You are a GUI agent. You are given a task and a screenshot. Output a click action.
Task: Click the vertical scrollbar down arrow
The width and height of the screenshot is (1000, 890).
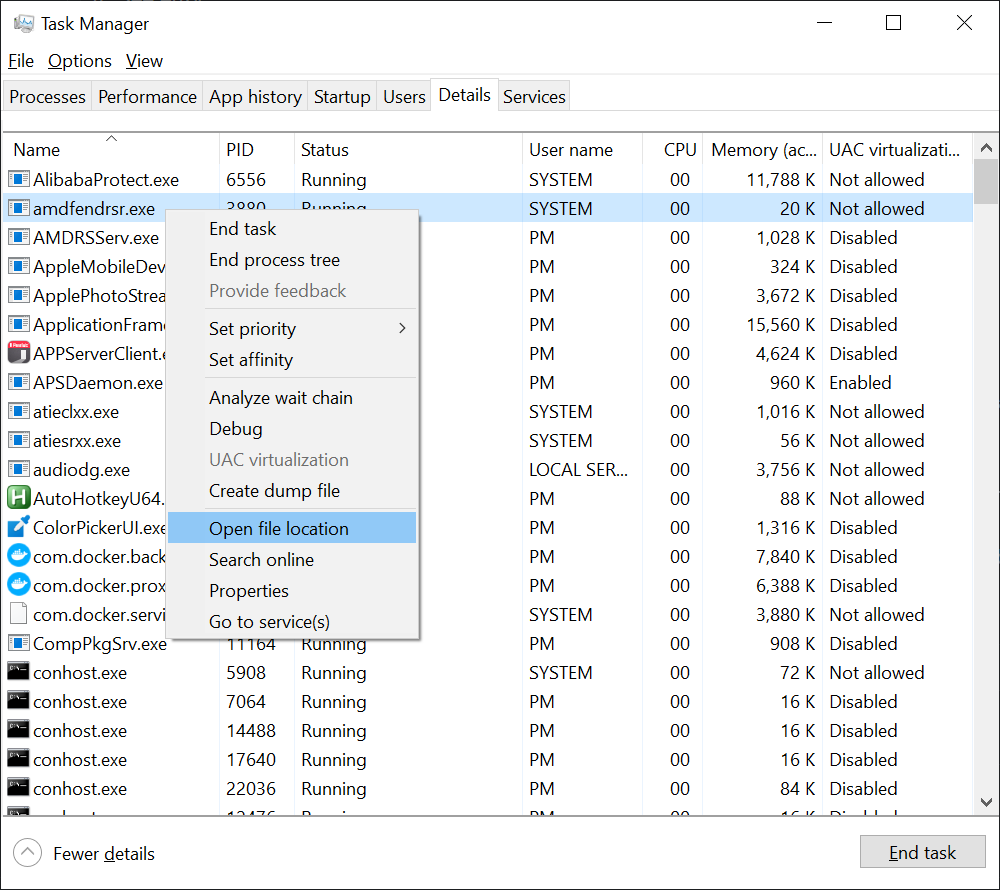pyautogui.click(x=986, y=801)
